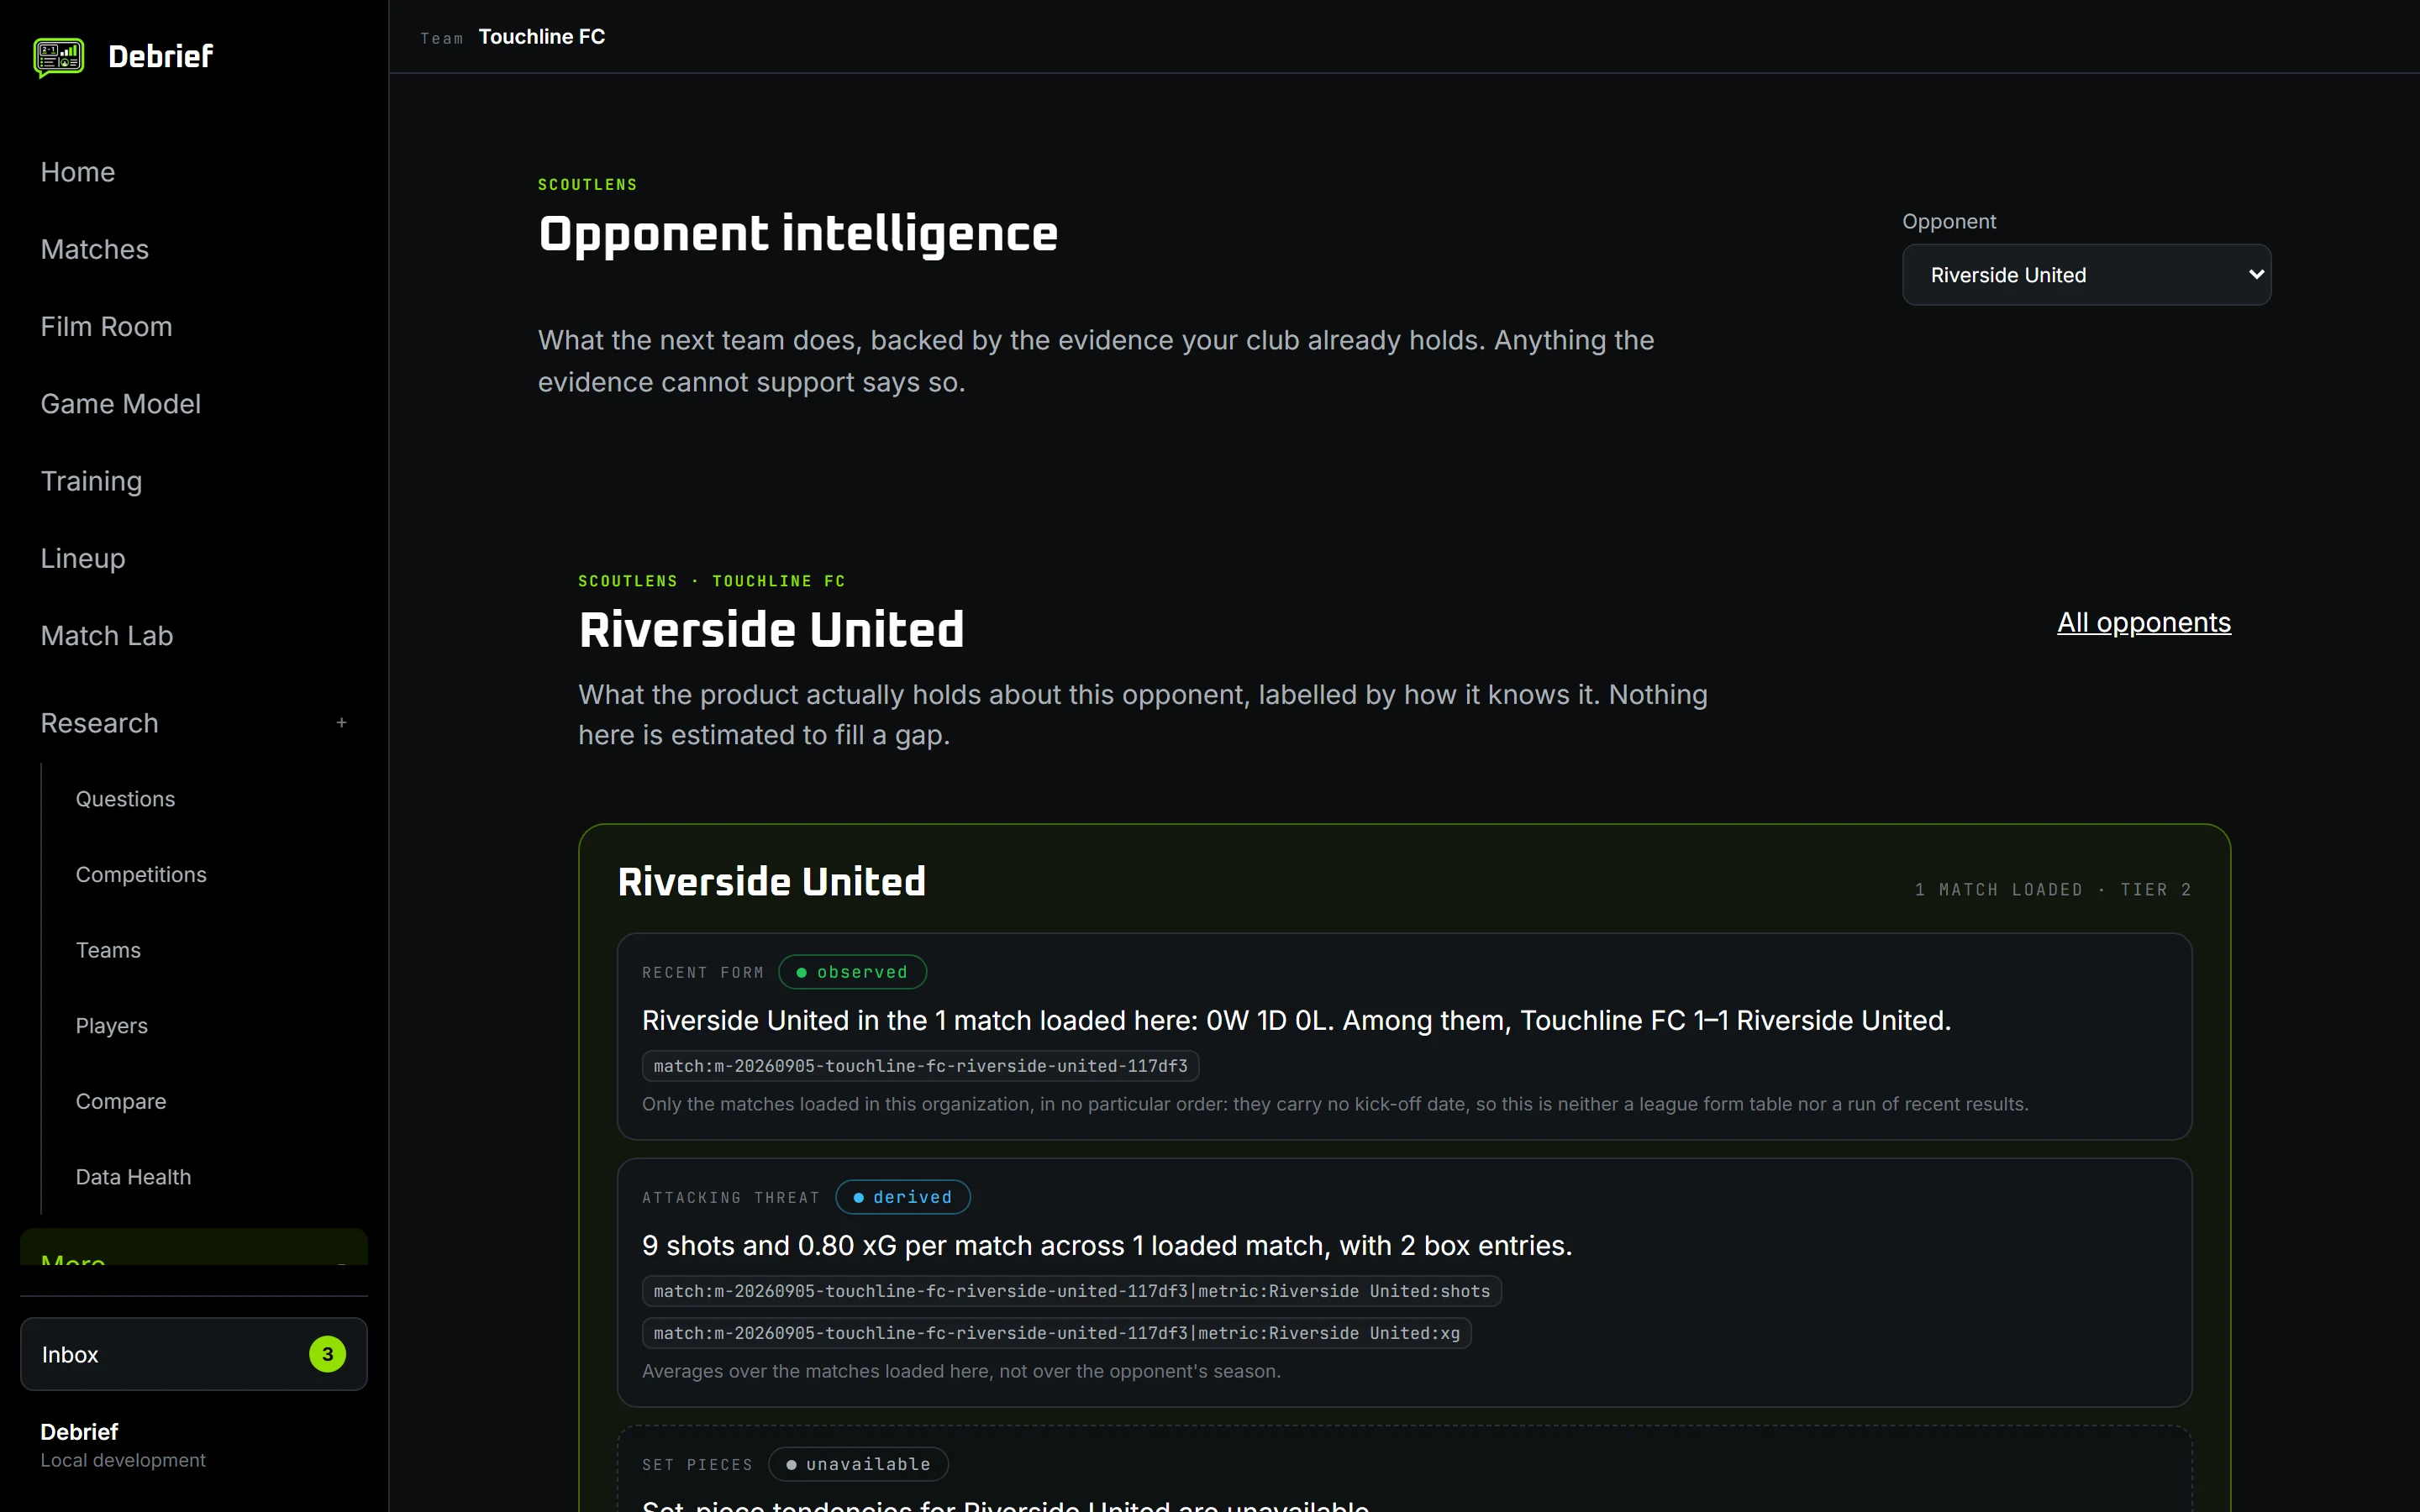Open the Inbox
Screen dimensions: 2420x1512
tap(194, 1354)
